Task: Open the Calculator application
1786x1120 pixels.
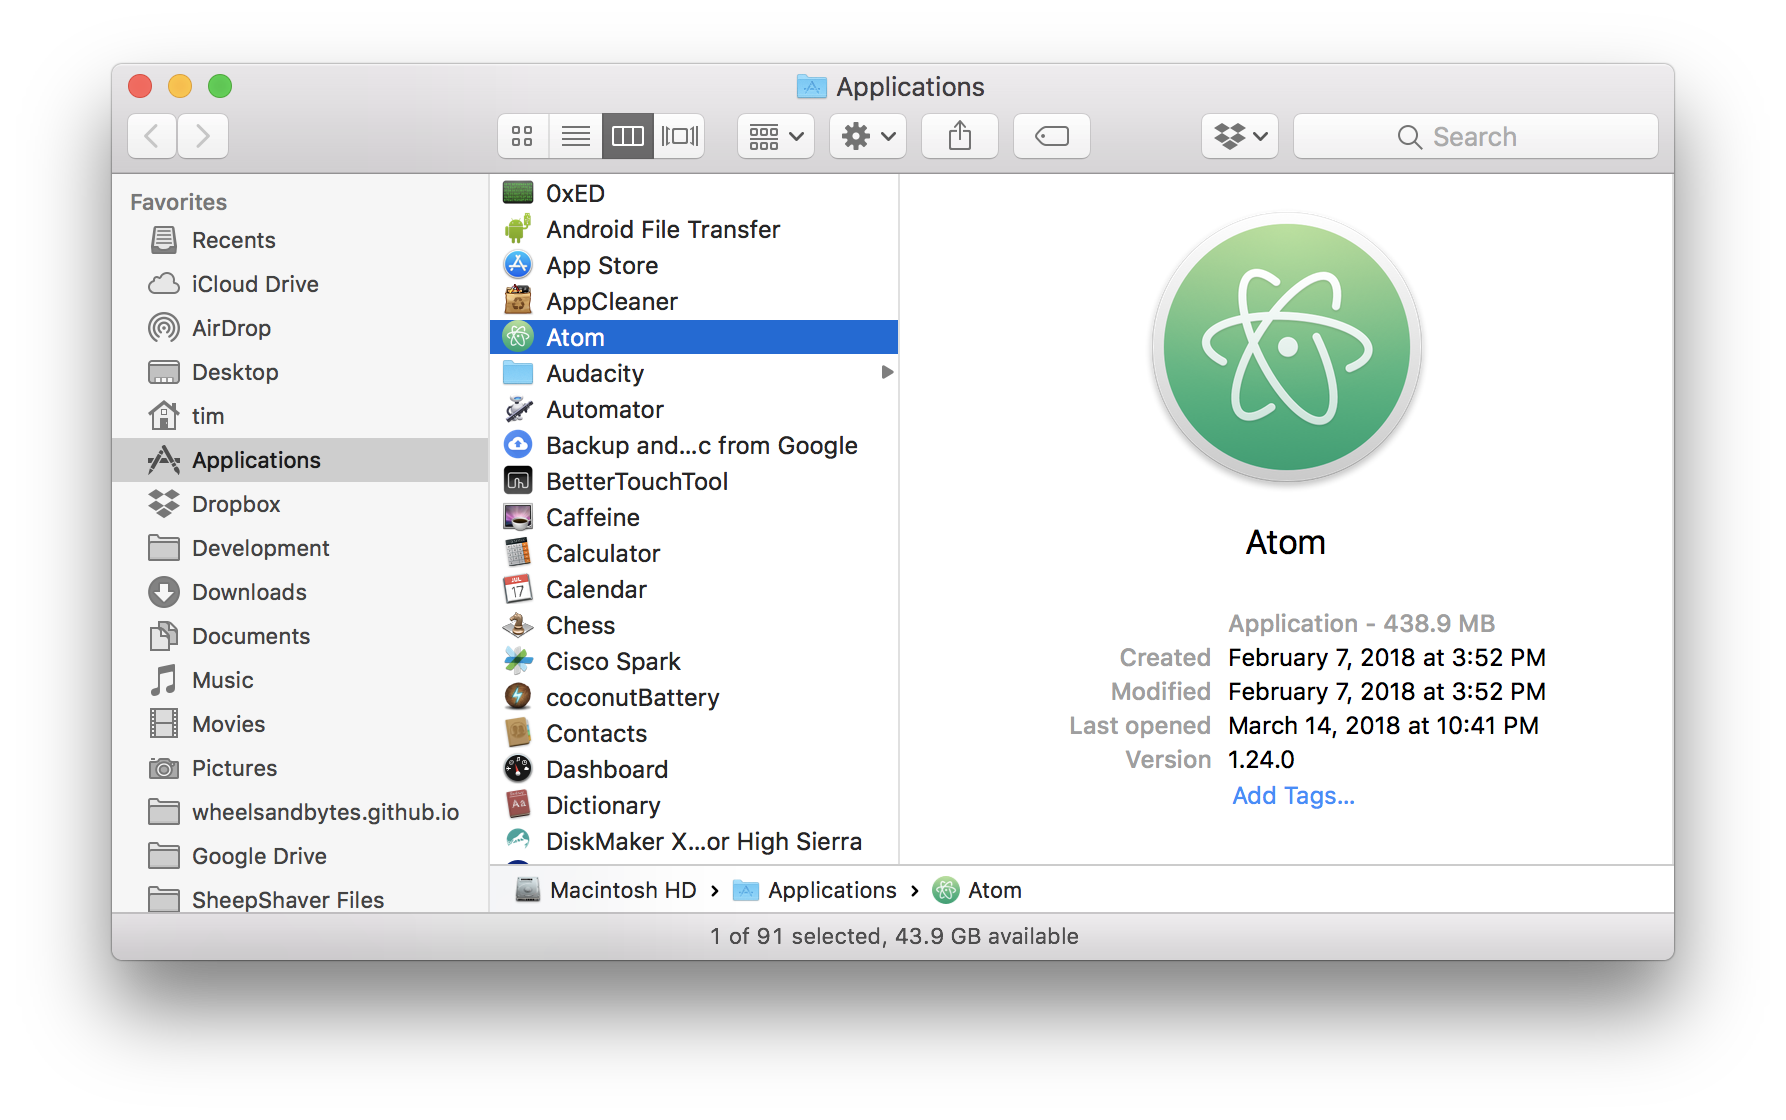Action: point(603,553)
